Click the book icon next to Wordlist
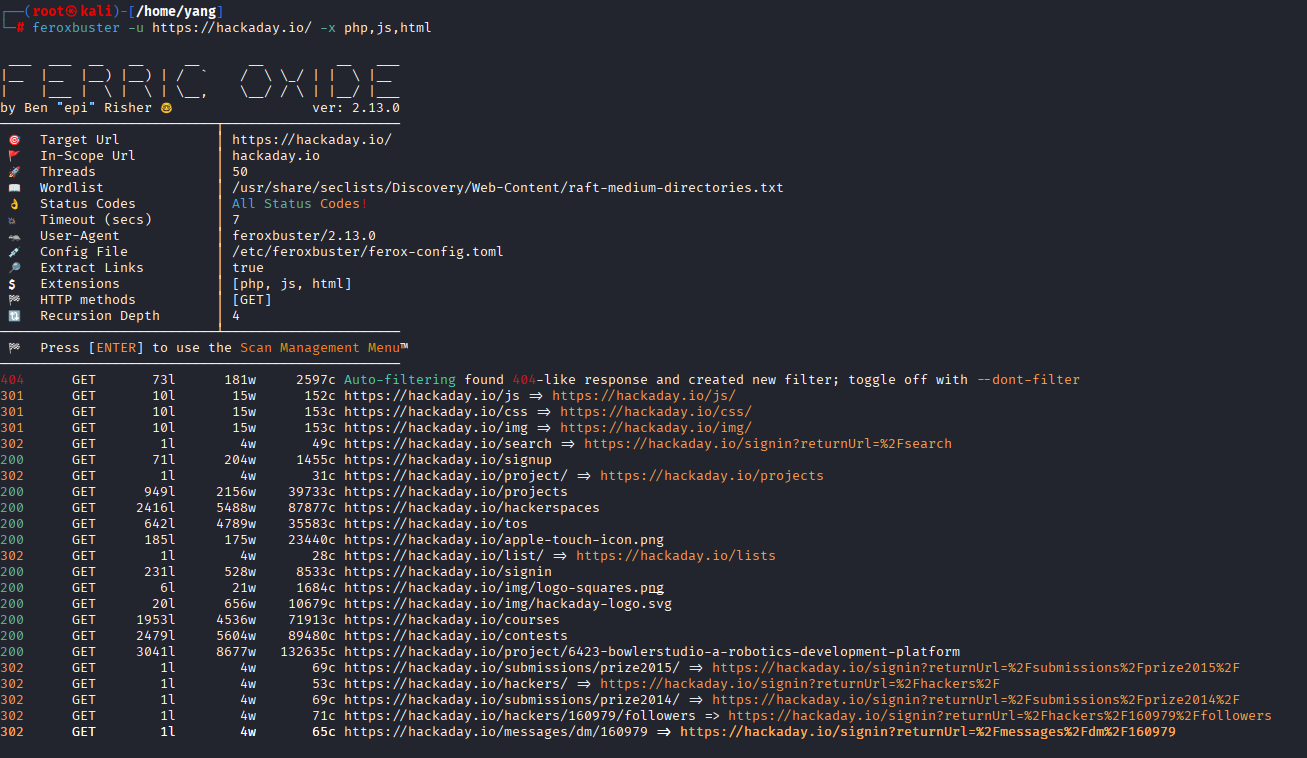1307x758 pixels. point(14,188)
